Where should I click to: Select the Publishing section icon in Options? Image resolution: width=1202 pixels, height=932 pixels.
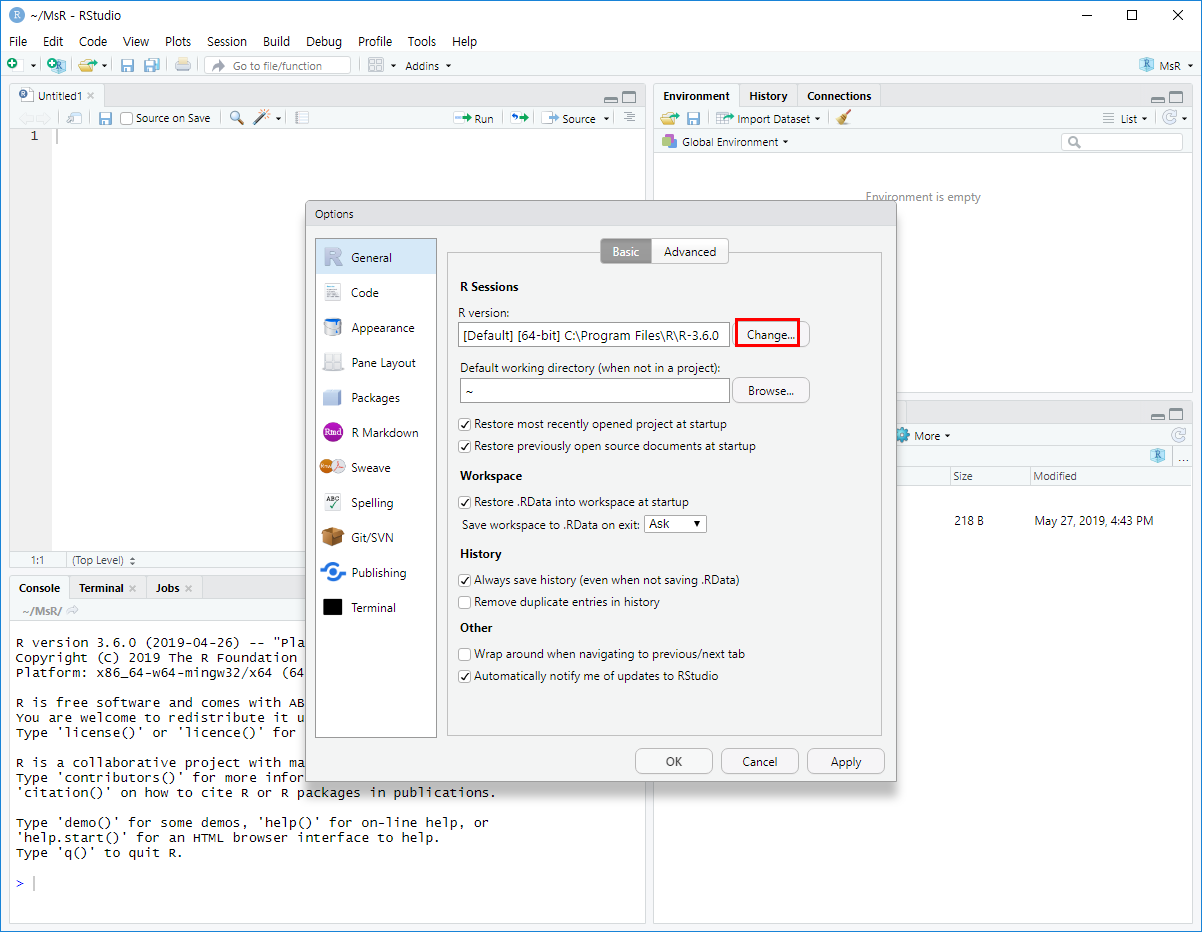coord(333,572)
